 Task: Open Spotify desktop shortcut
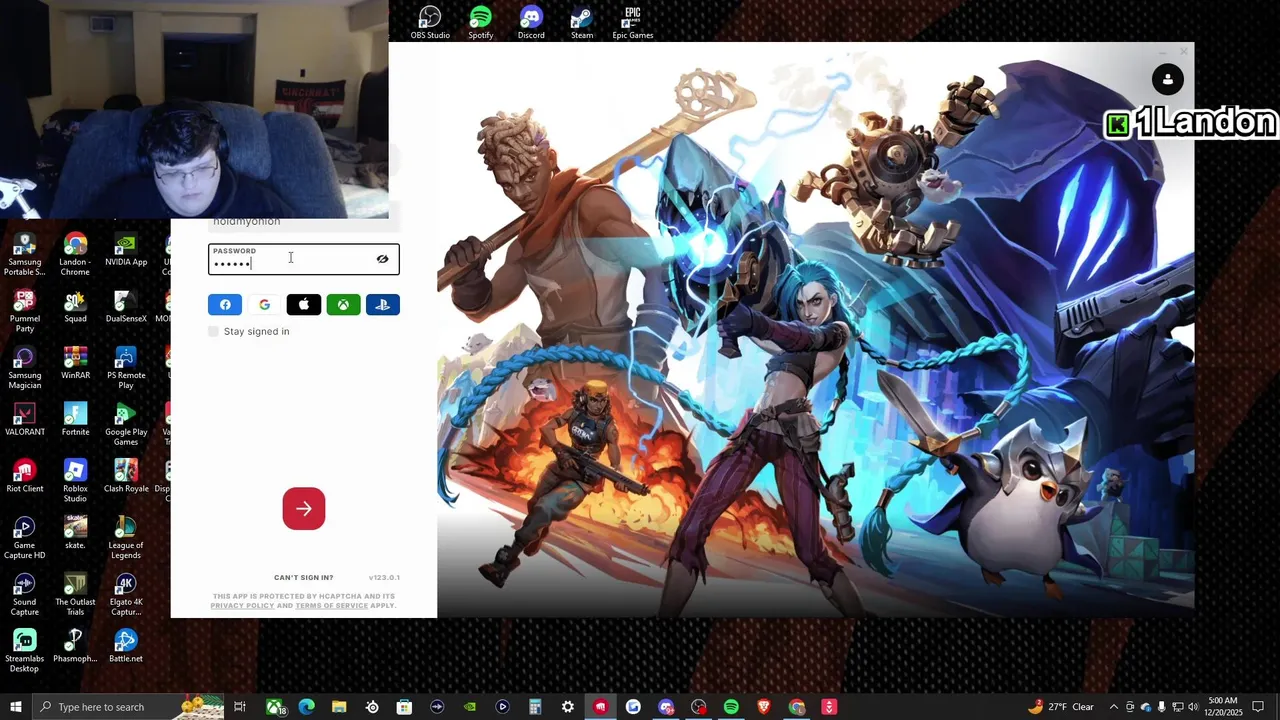point(481,23)
